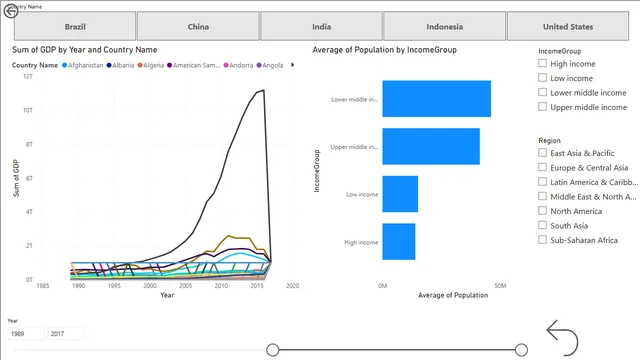Show more legend entries with arrow
Image resolution: width=640 pixels, height=360 pixels.
coord(292,65)
